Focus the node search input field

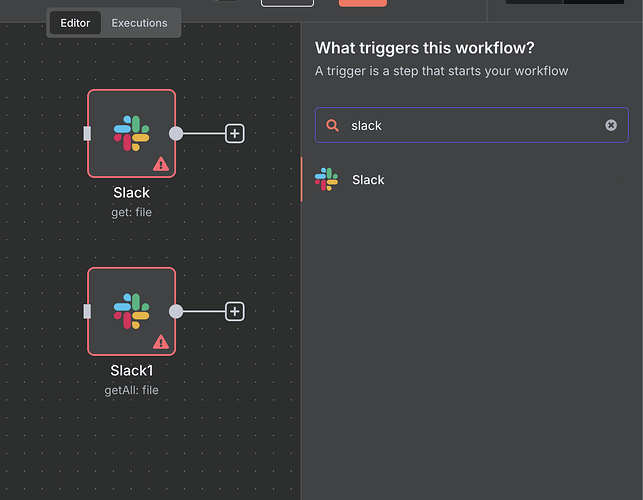(472, 125)
